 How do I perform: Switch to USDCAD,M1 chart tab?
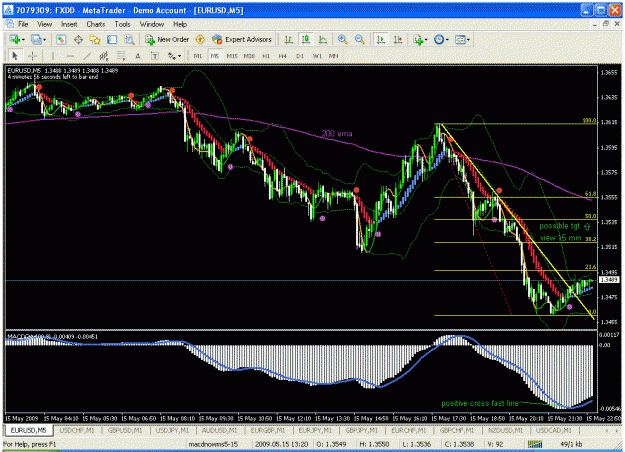coord(554,430)
